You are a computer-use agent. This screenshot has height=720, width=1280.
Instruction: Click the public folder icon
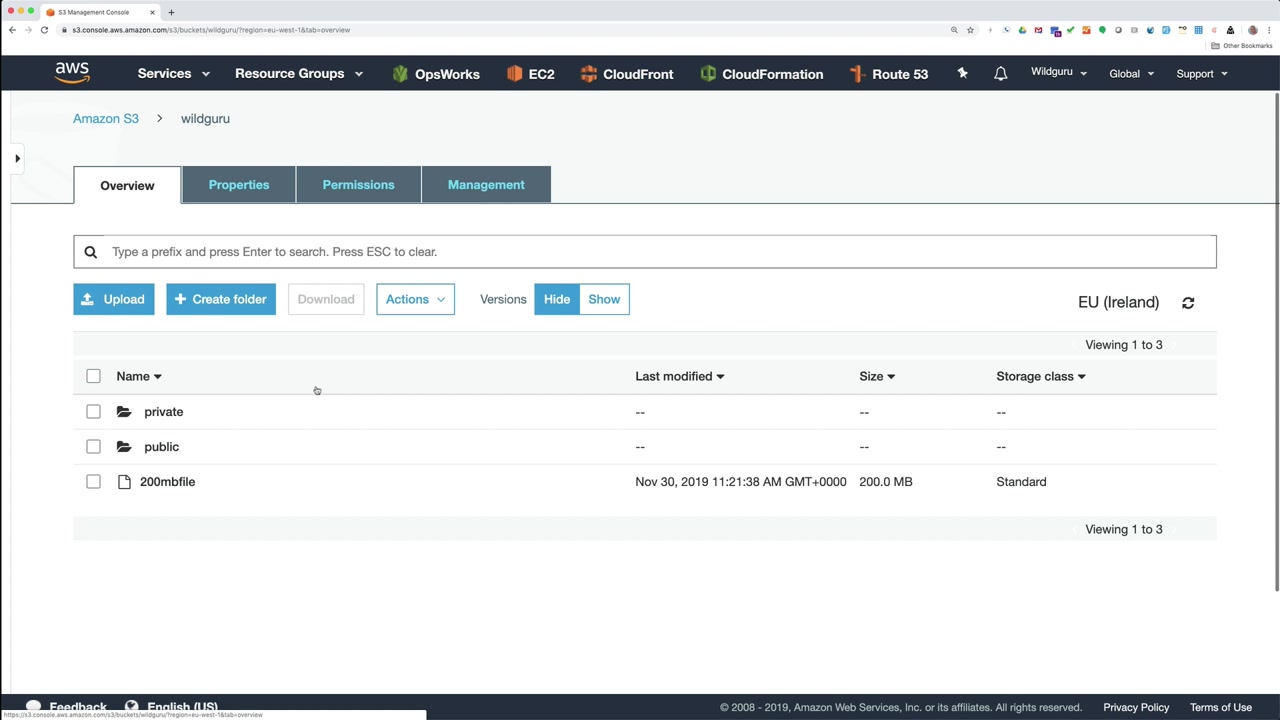[x=124, y=447]
